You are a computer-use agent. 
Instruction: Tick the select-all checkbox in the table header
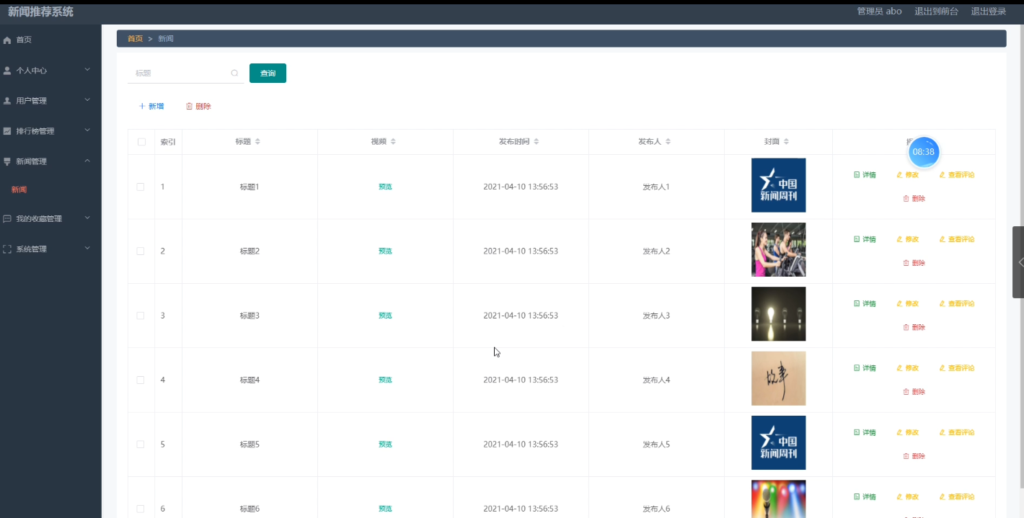[142, 142]
